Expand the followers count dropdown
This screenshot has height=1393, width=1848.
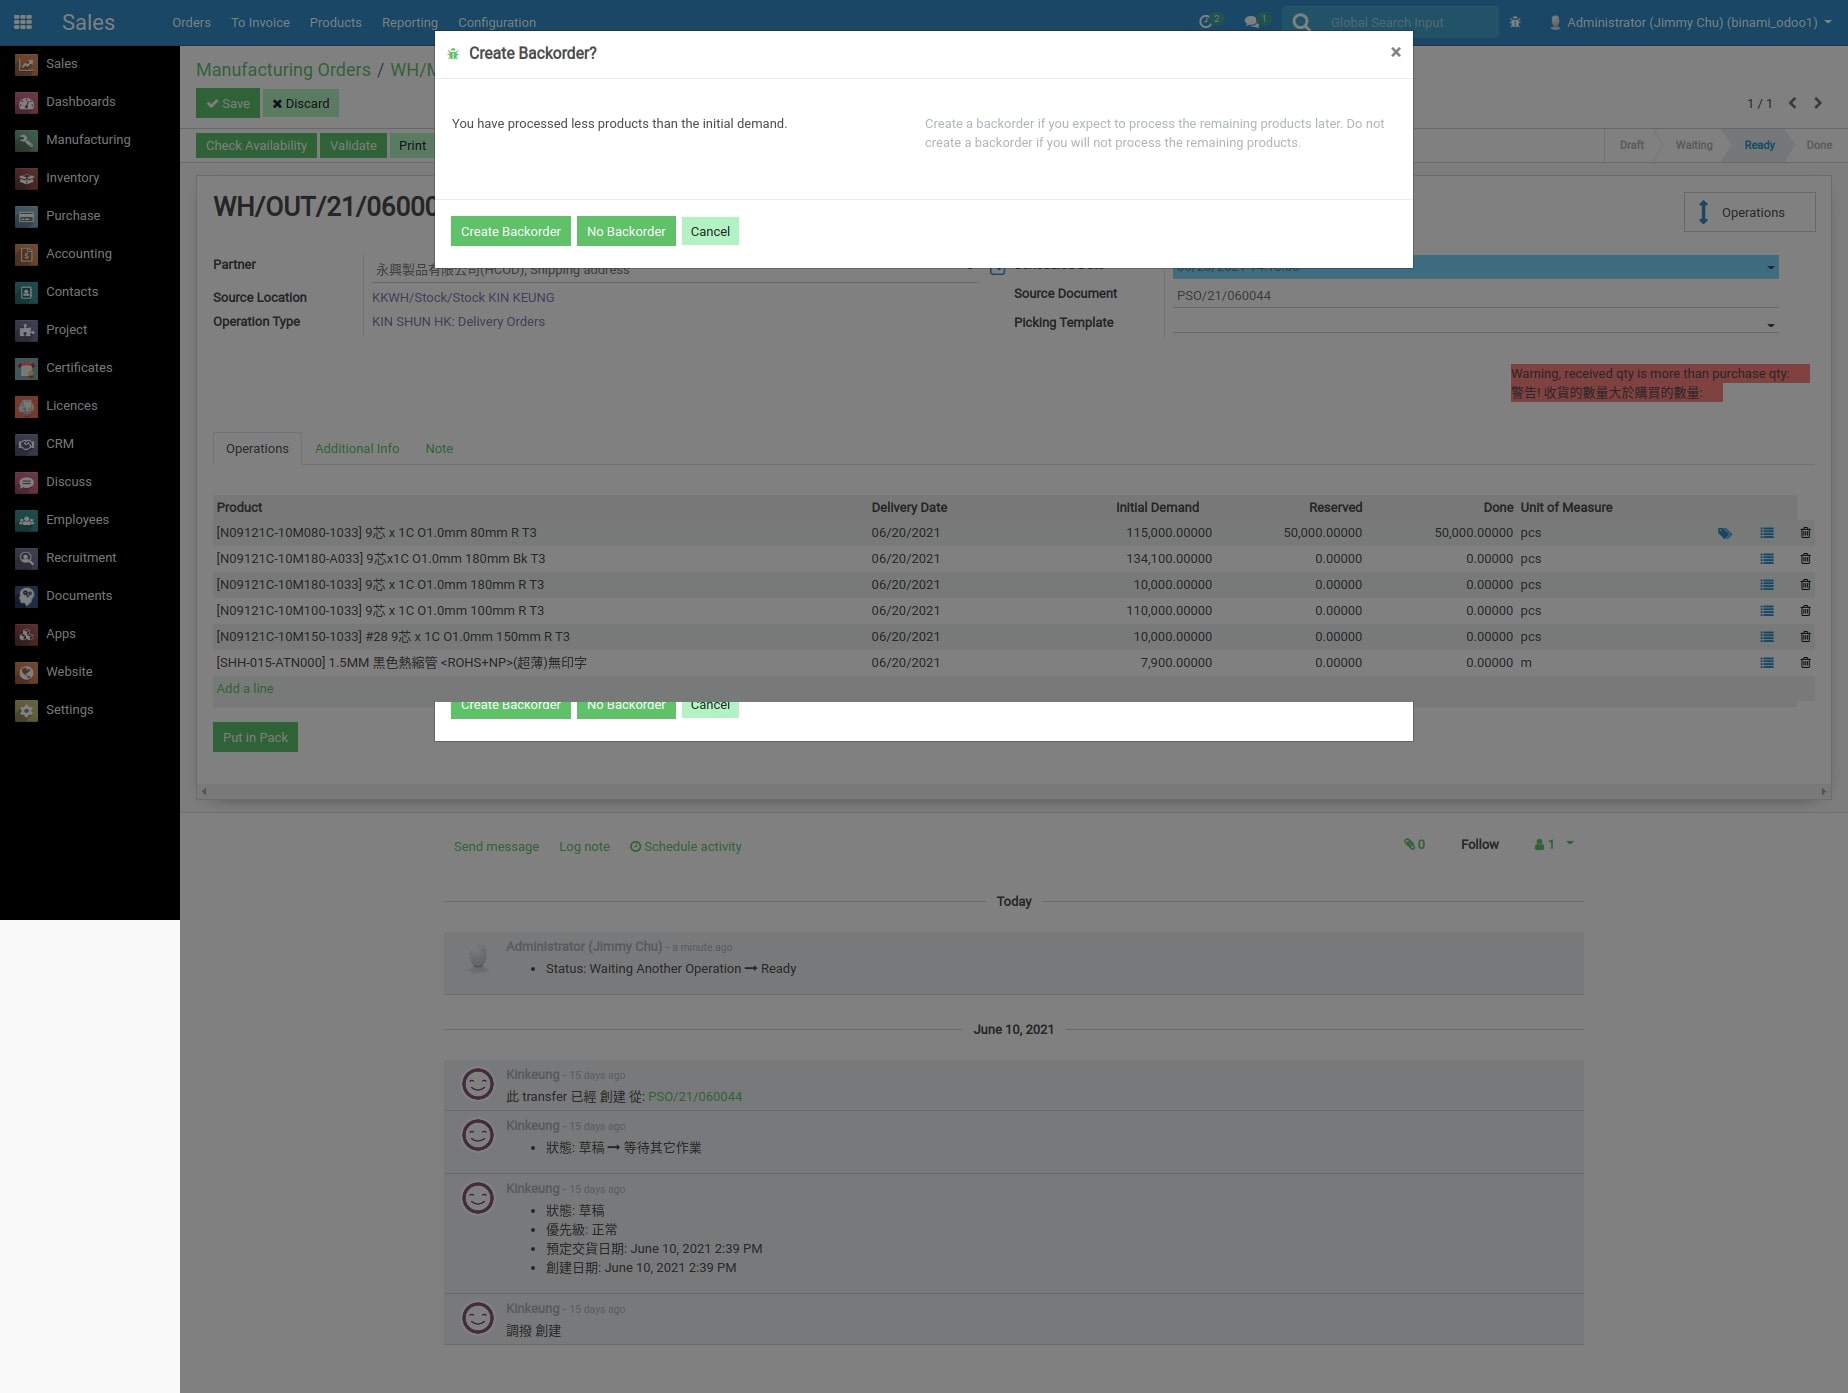coord(1554,844)
